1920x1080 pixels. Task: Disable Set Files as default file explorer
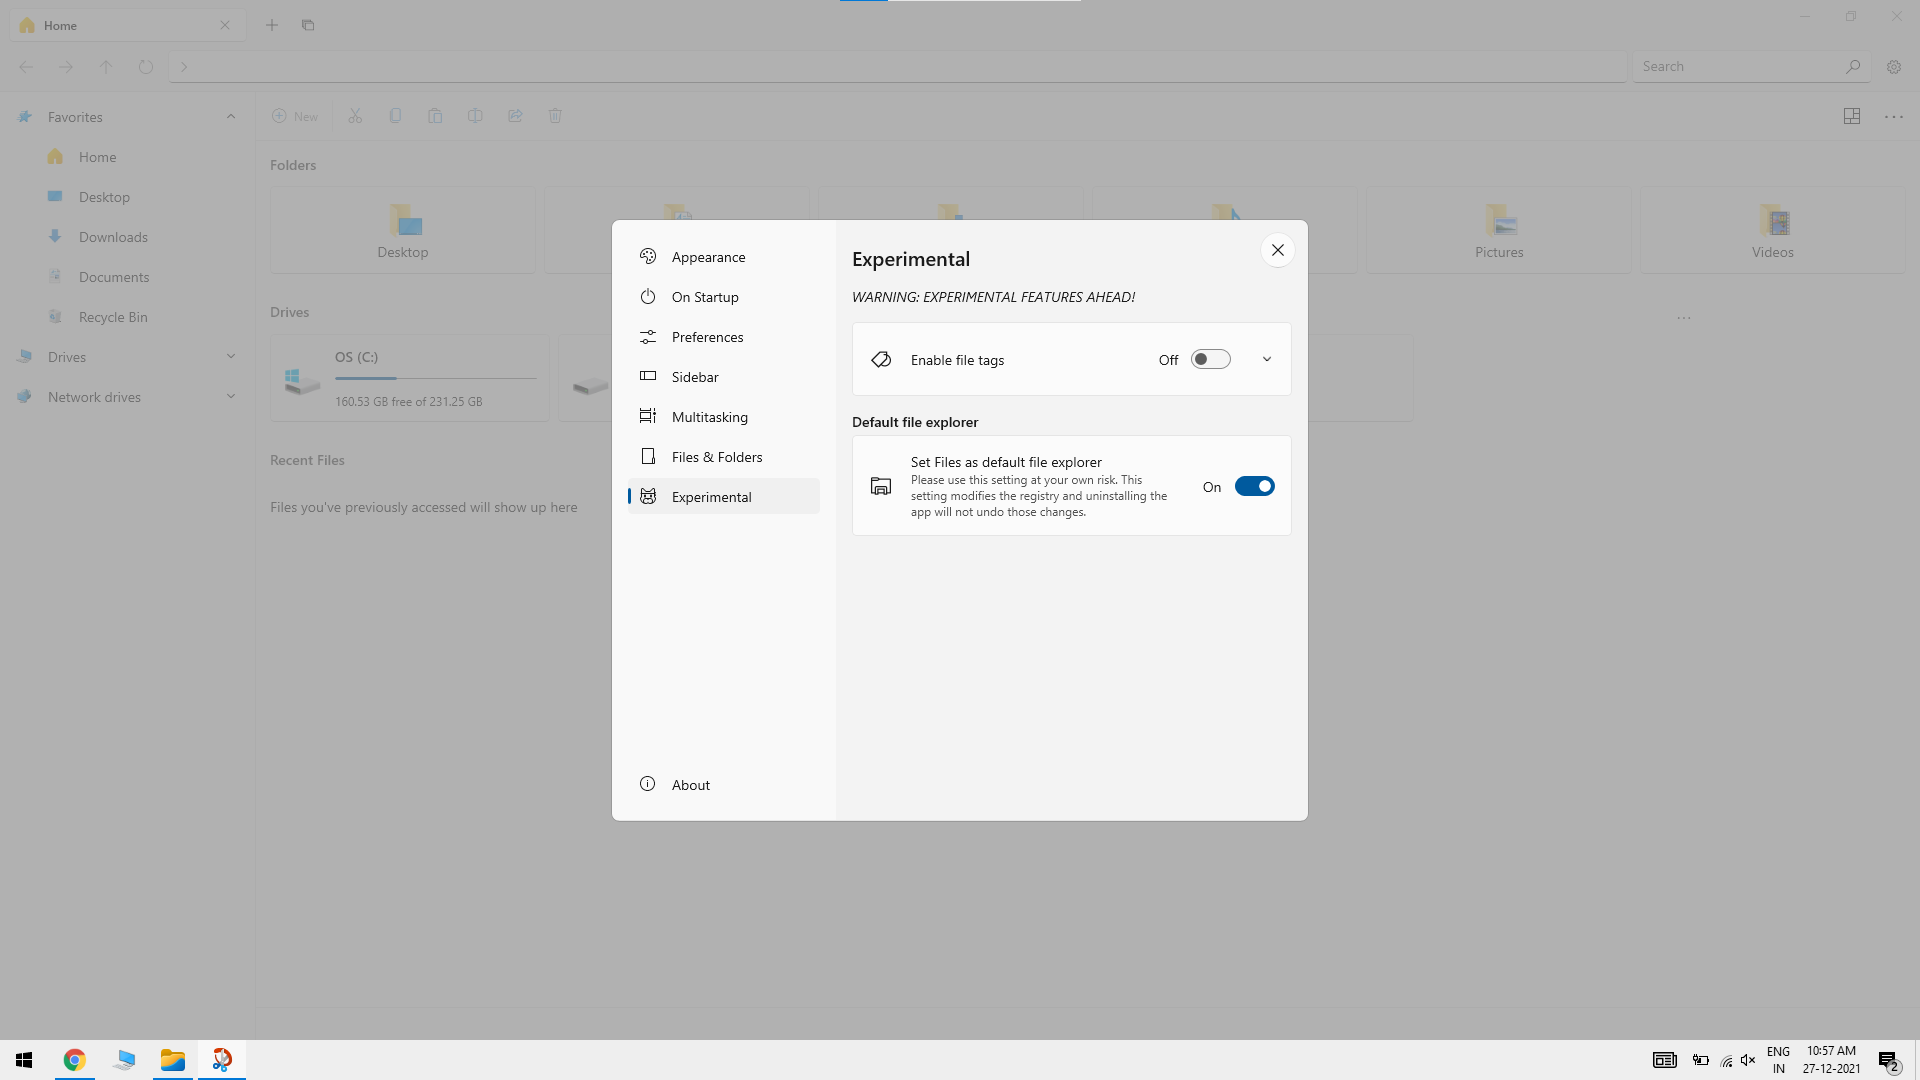tap(1255, 486)
